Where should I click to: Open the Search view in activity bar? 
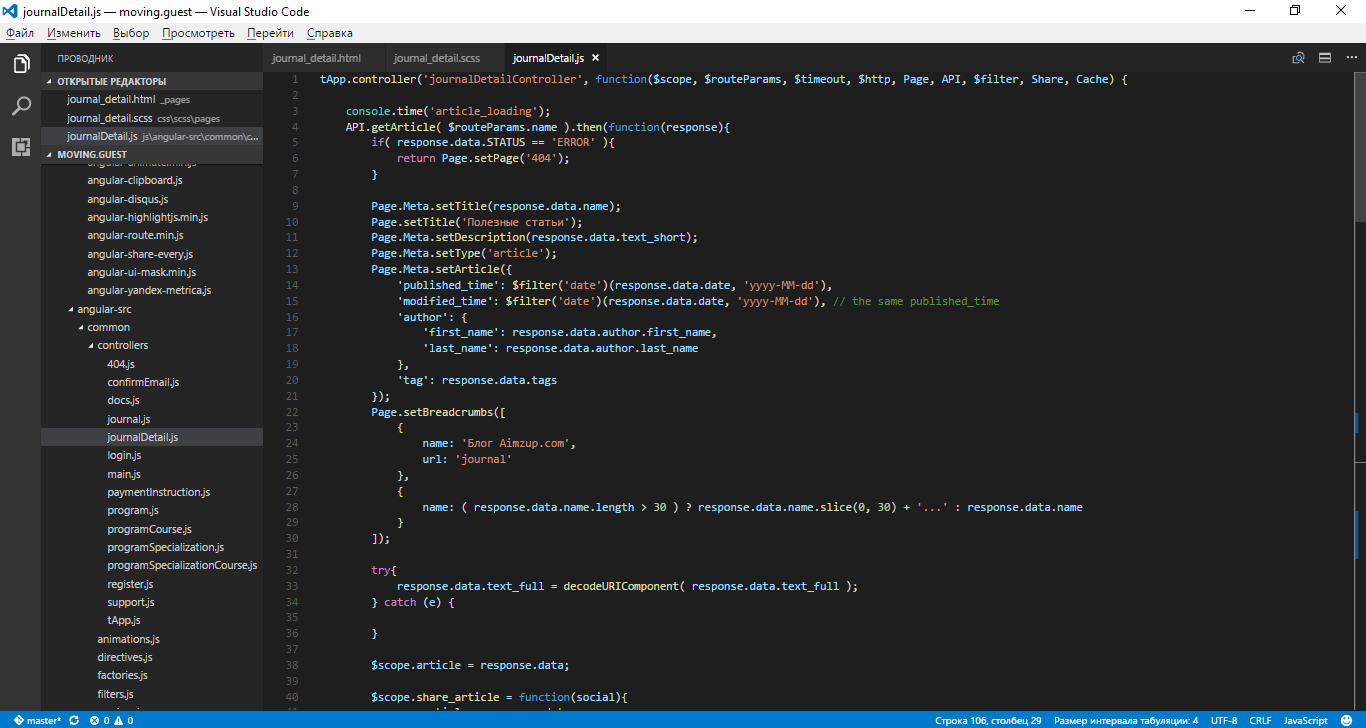coord(20,106)
